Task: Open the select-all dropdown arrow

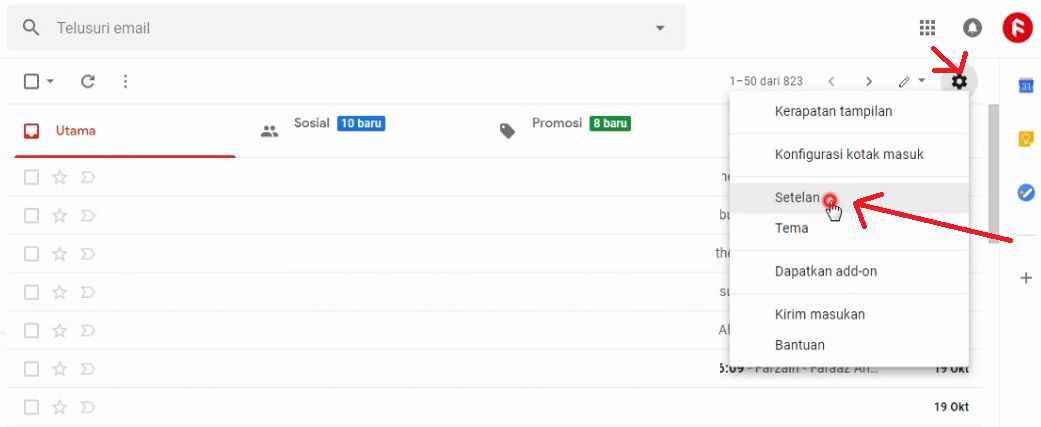Action: (51, 81)
